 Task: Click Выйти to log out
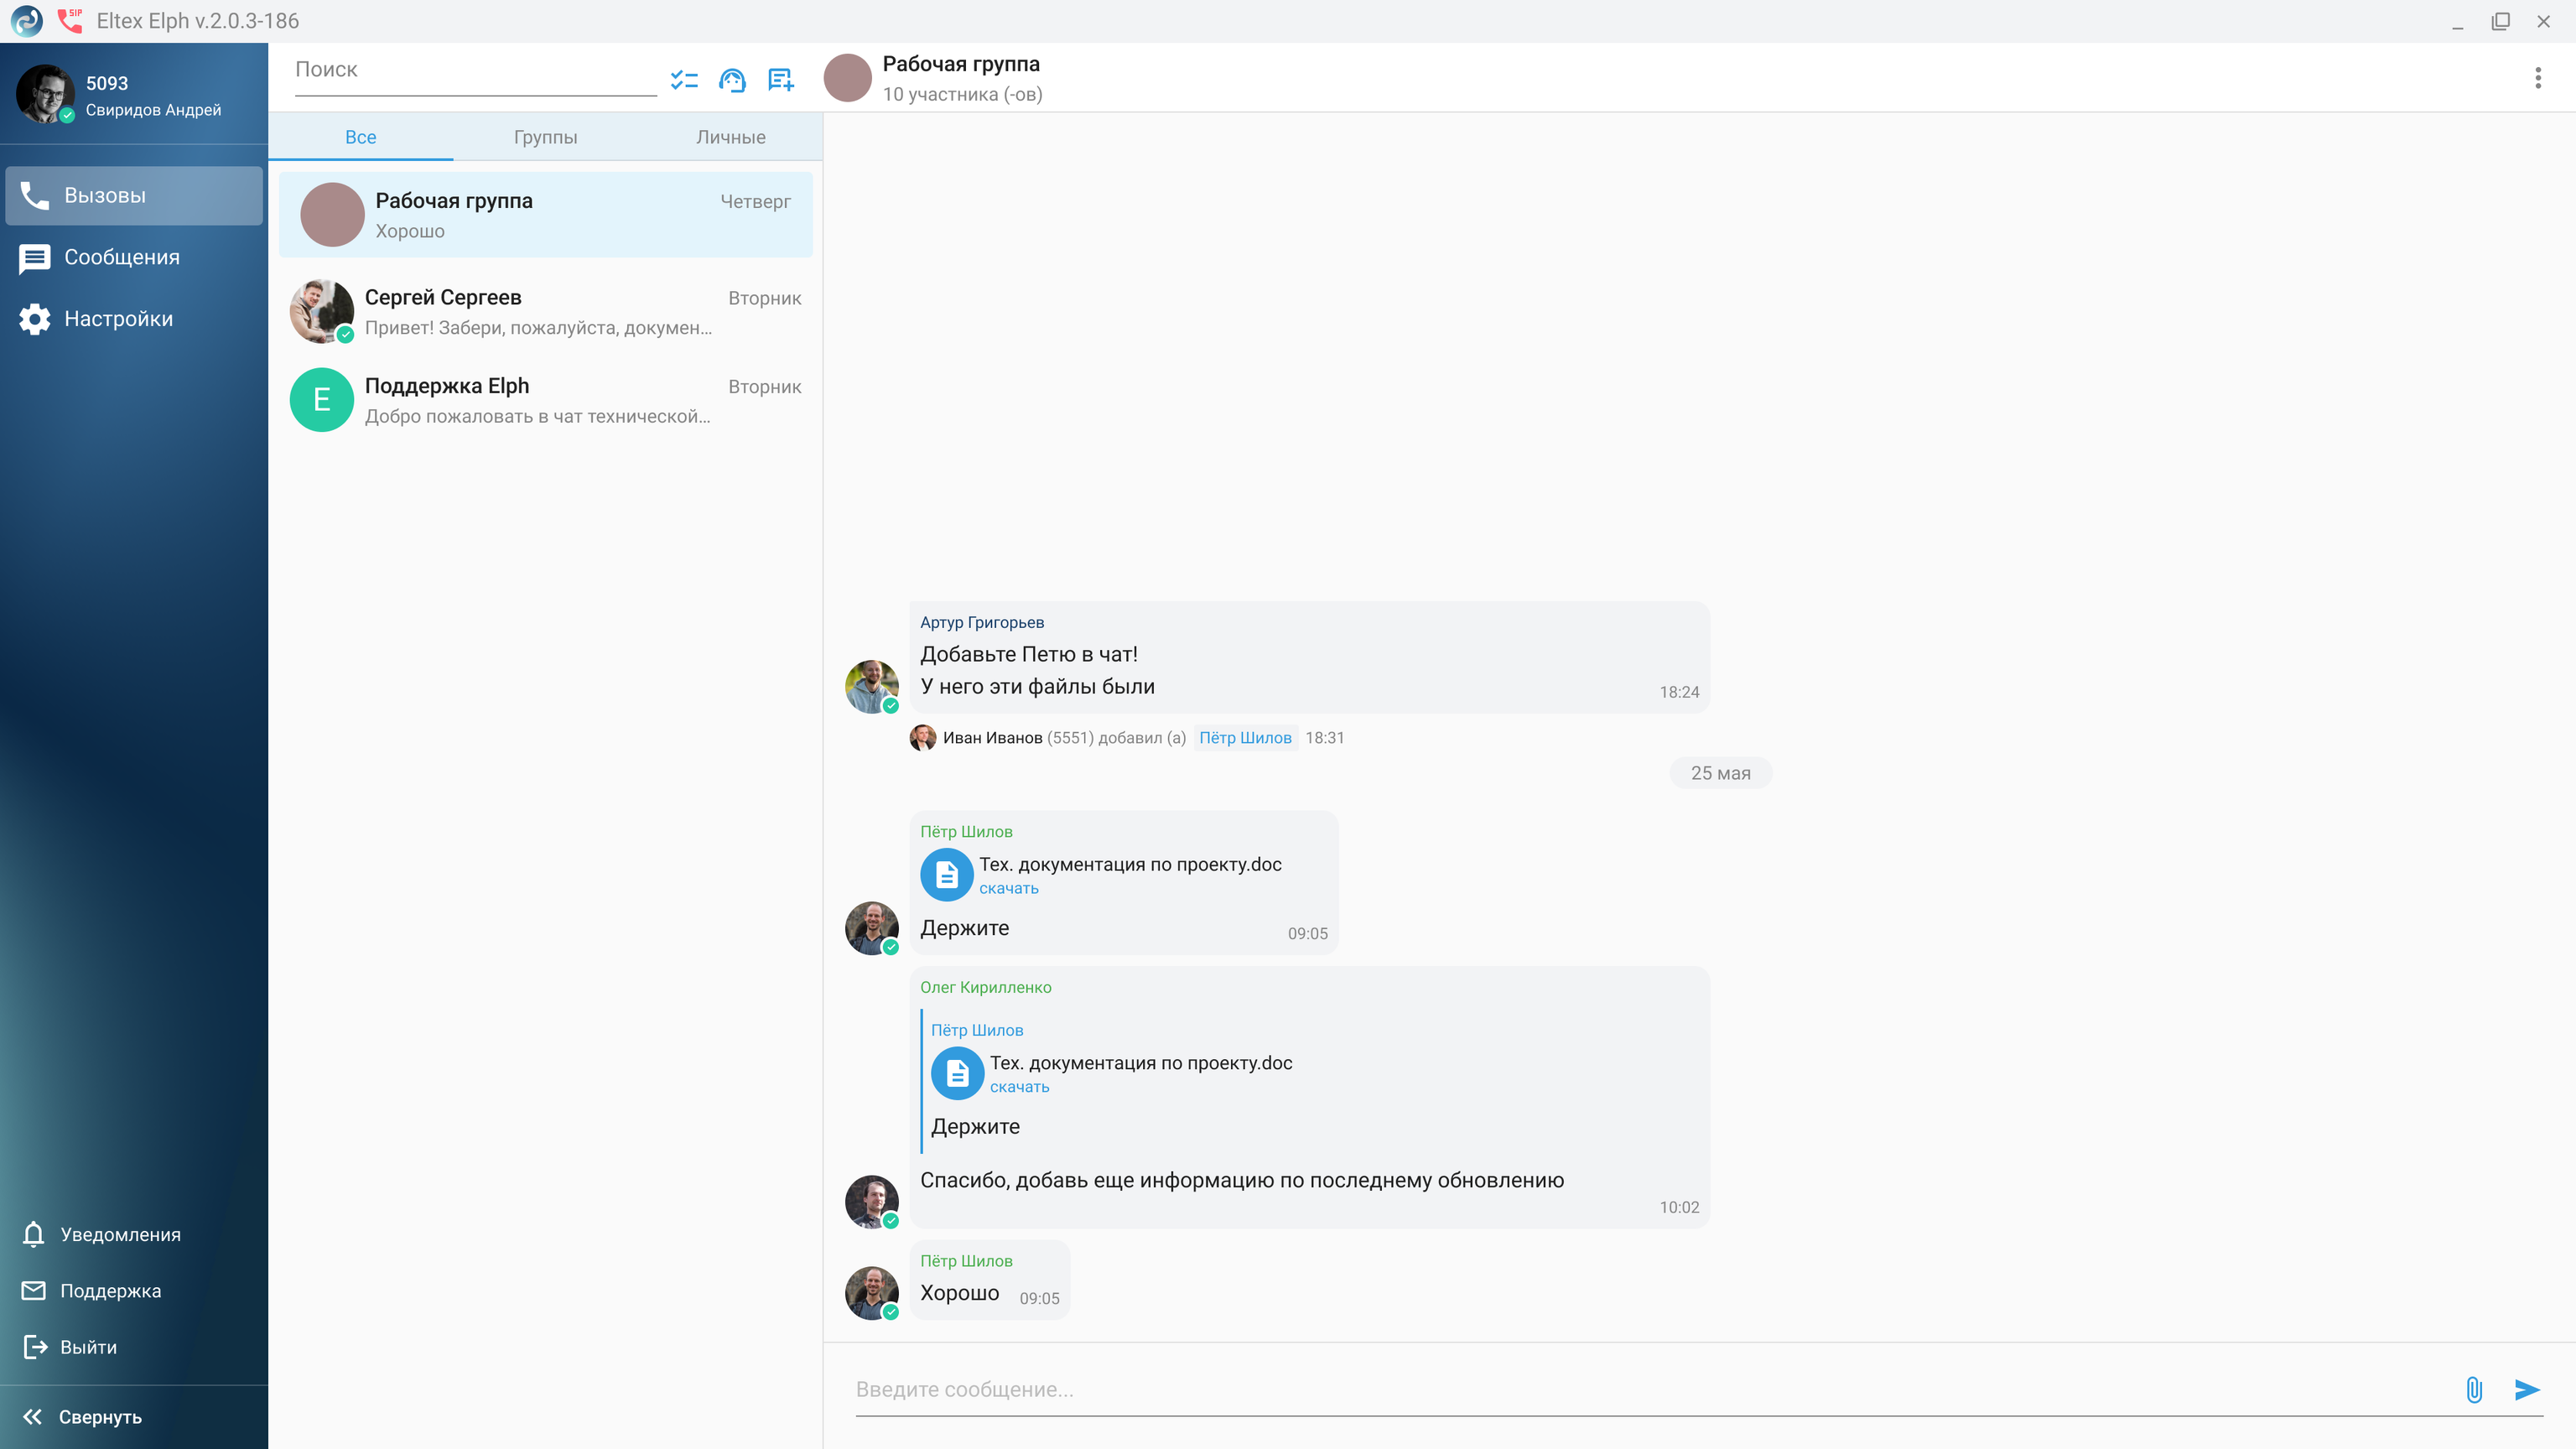[x=88, y=1347]
